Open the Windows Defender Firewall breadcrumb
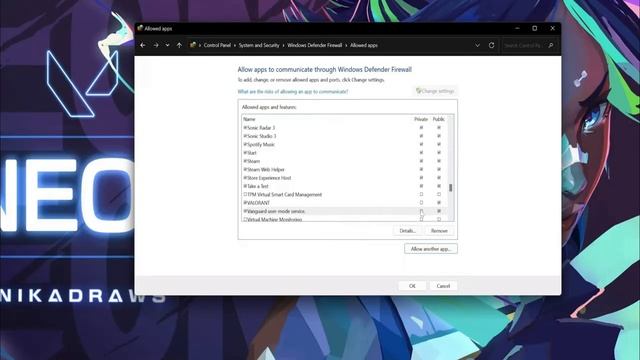 pyautogui.click(x=314, y=45)
